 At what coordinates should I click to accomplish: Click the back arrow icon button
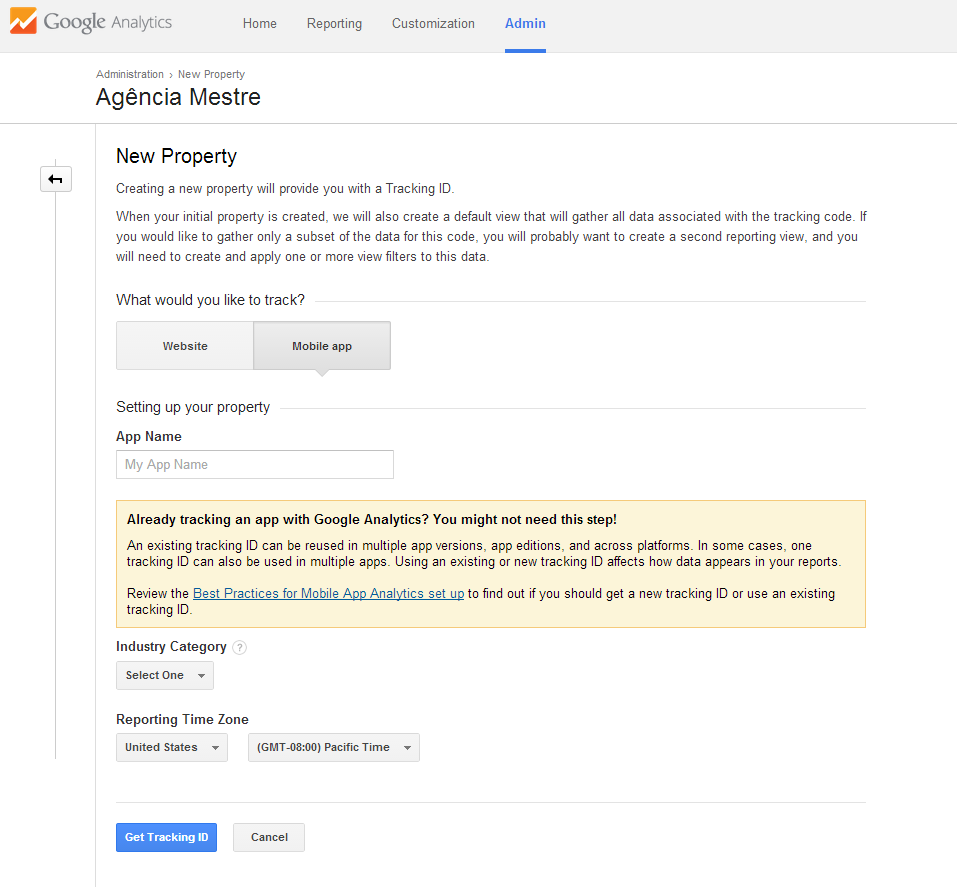click(56, 179)
